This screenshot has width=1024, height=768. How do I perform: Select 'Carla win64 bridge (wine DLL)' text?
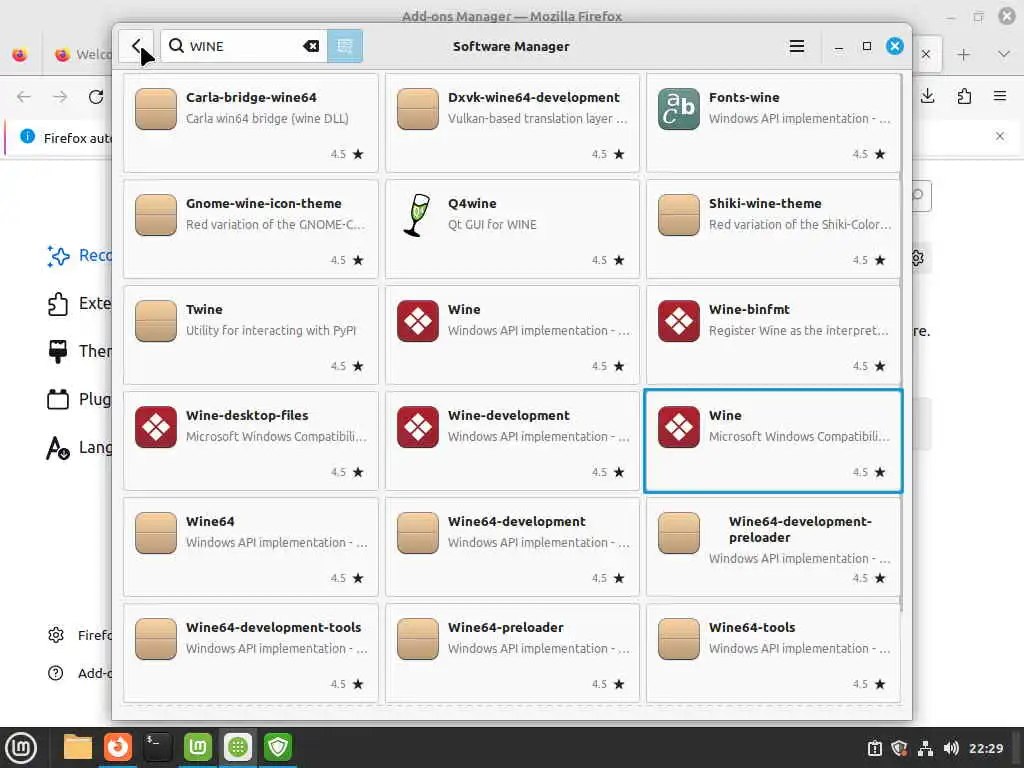[x=267, y=119]
